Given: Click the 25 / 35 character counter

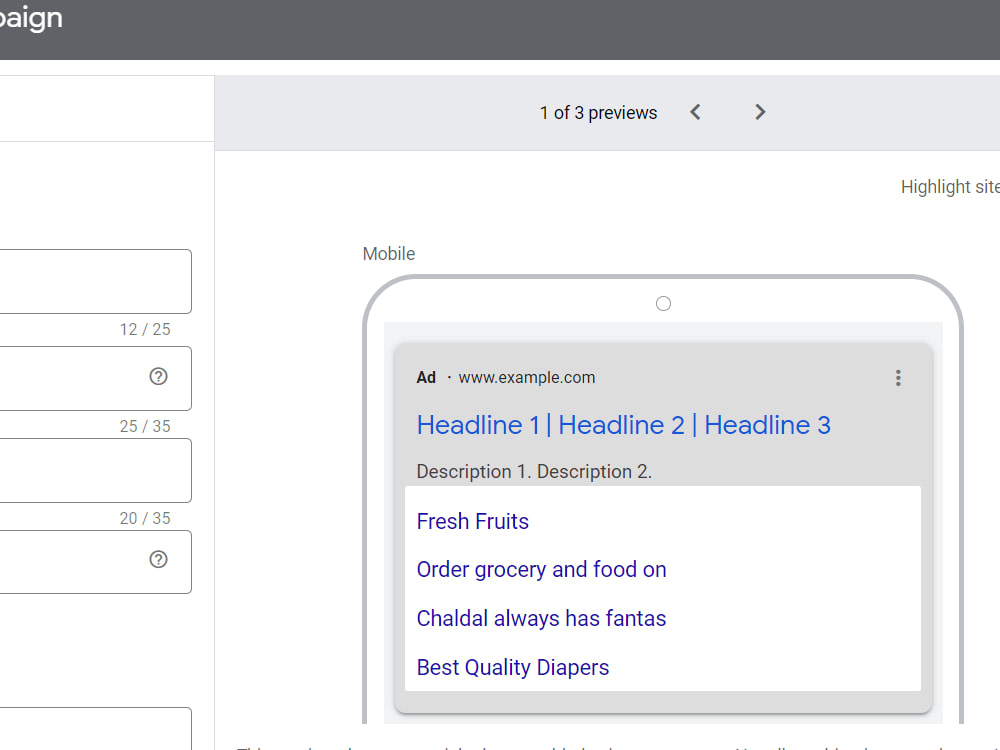Looking at the screenshot, I should (145, 426).
